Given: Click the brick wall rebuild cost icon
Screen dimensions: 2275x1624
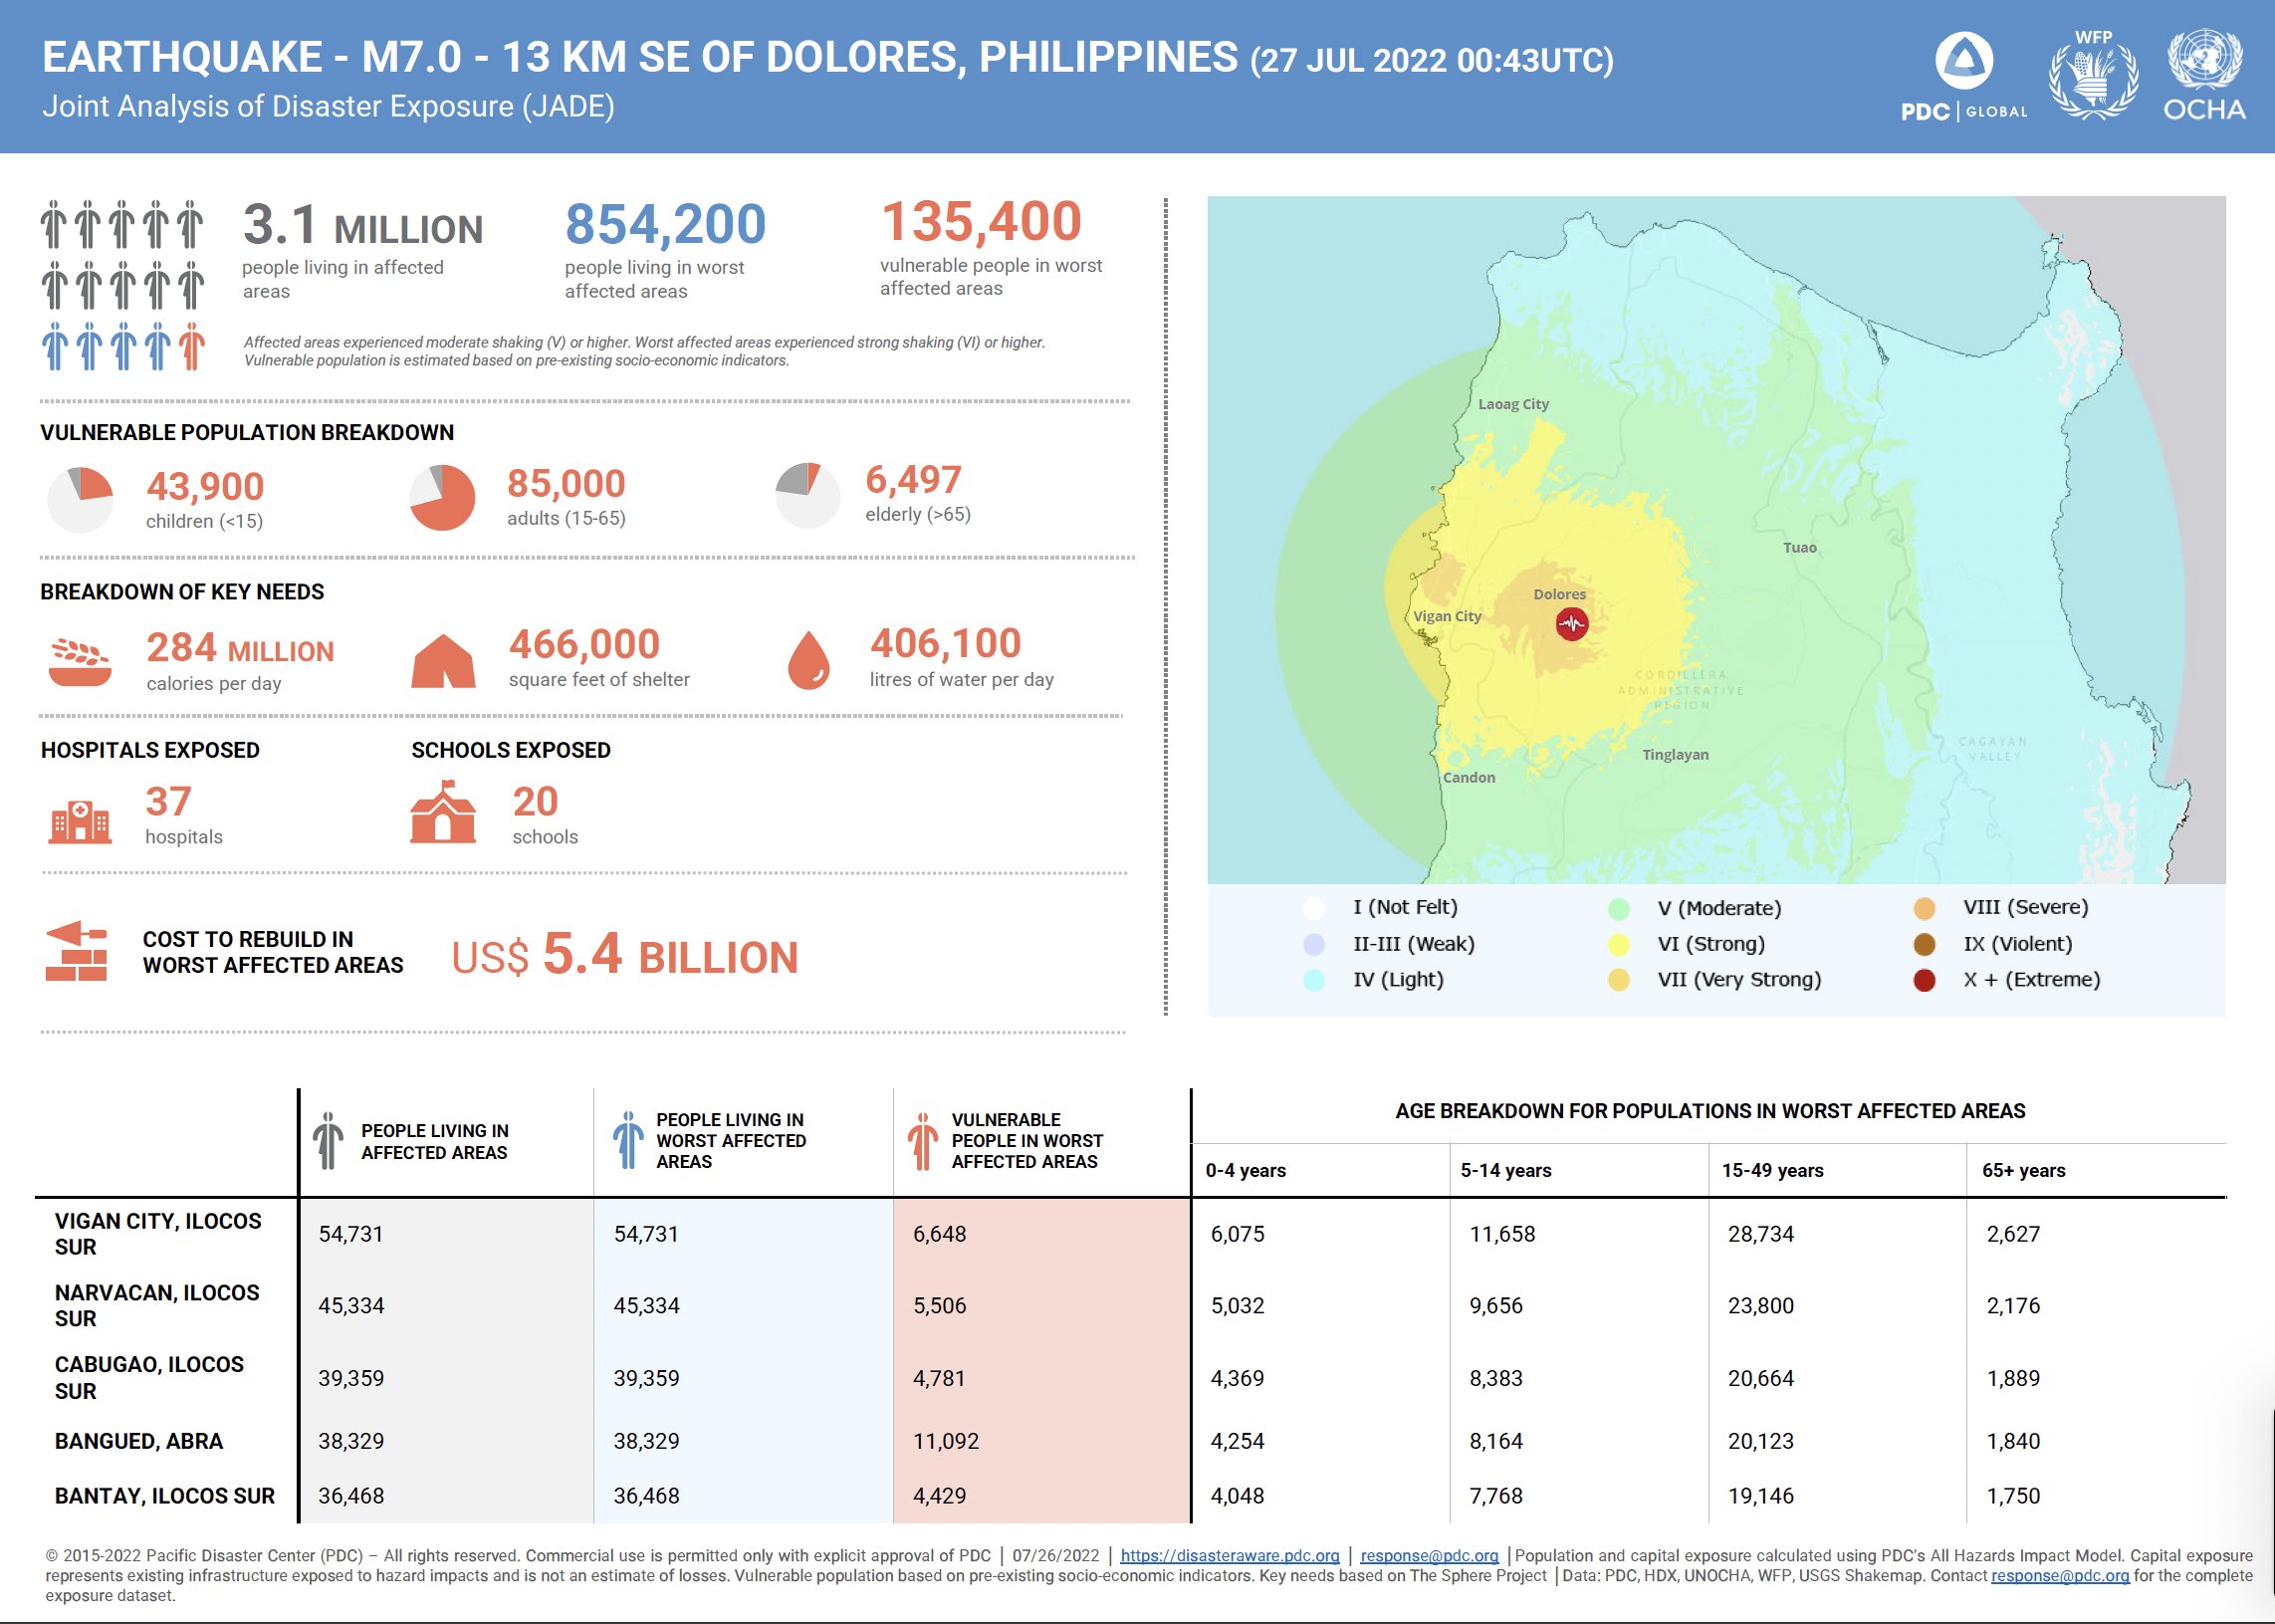Looking at the screenshot, I should click(x=77, y=951).
